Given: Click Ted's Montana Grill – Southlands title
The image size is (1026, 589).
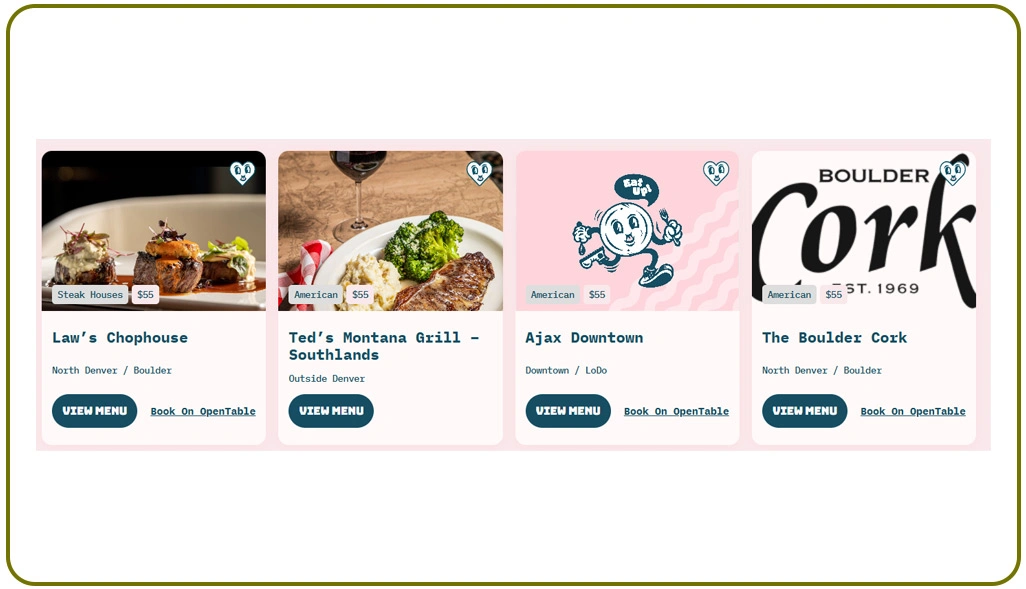Looking at the screenshot, I should [384, 346].
